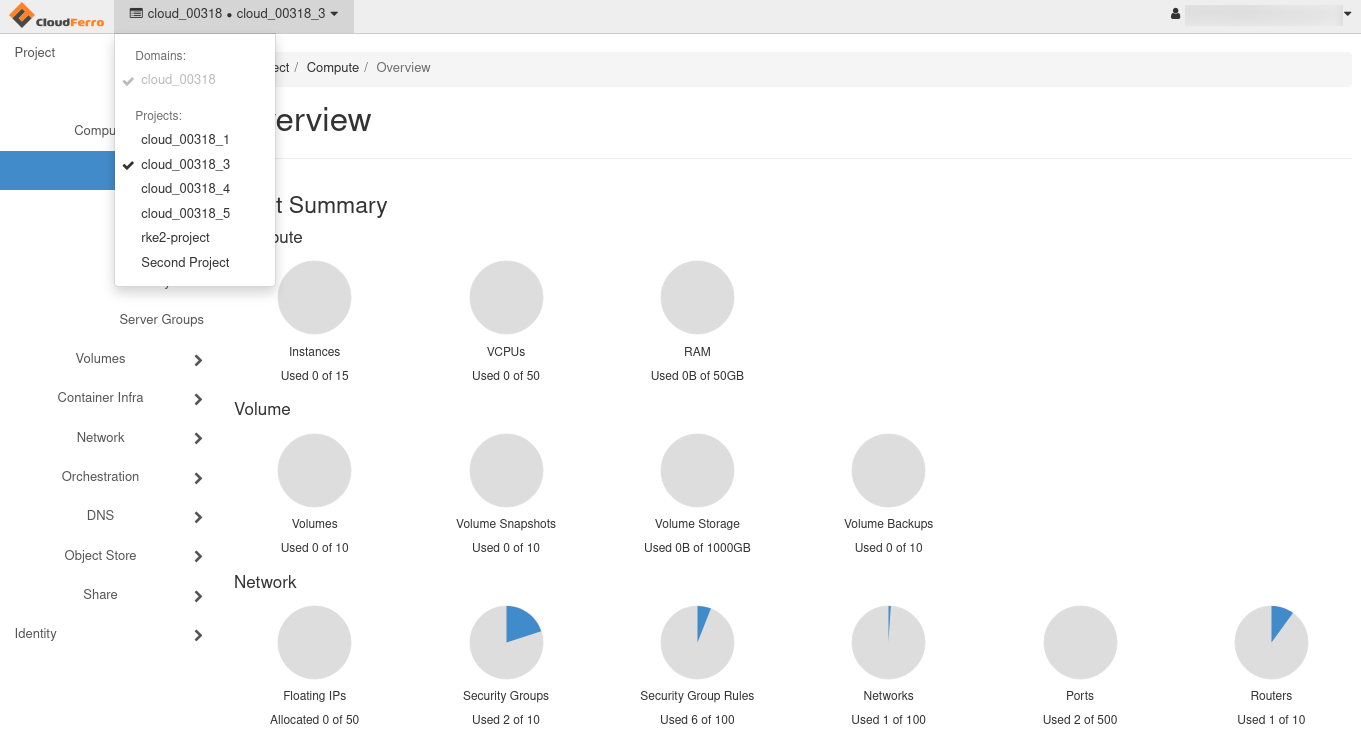Expand the Container Infra section
The image size is (1361, 756).
click(198, 399)
